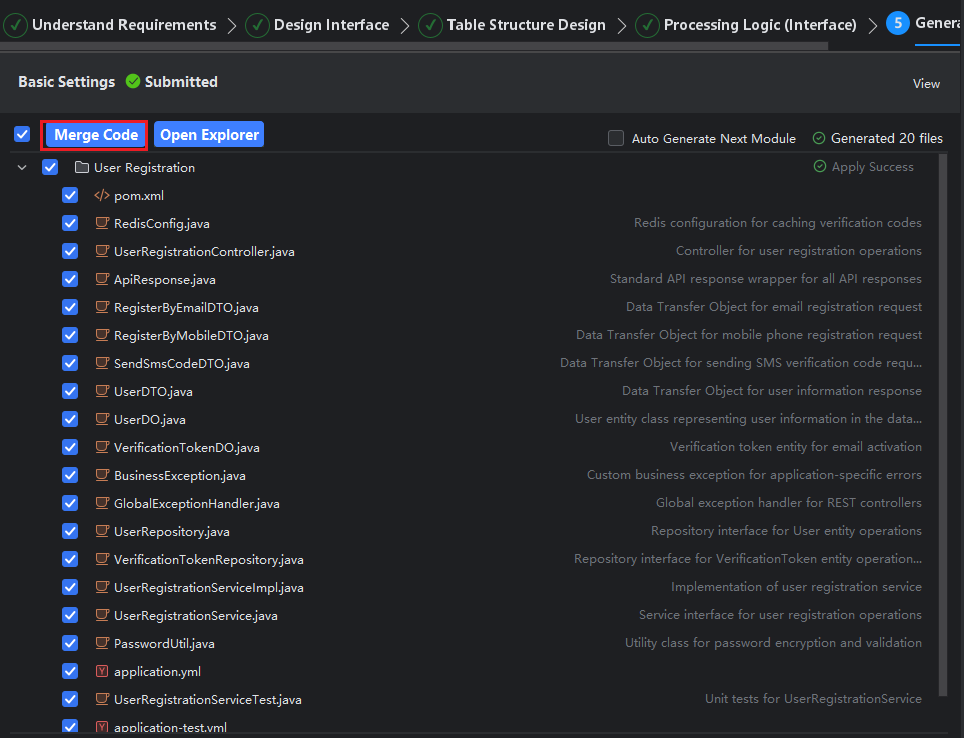This screenshot has width=964, height=738.
Task: Deselect the PasswordUtil.java checkbox
Action: (x=70, y=644)
